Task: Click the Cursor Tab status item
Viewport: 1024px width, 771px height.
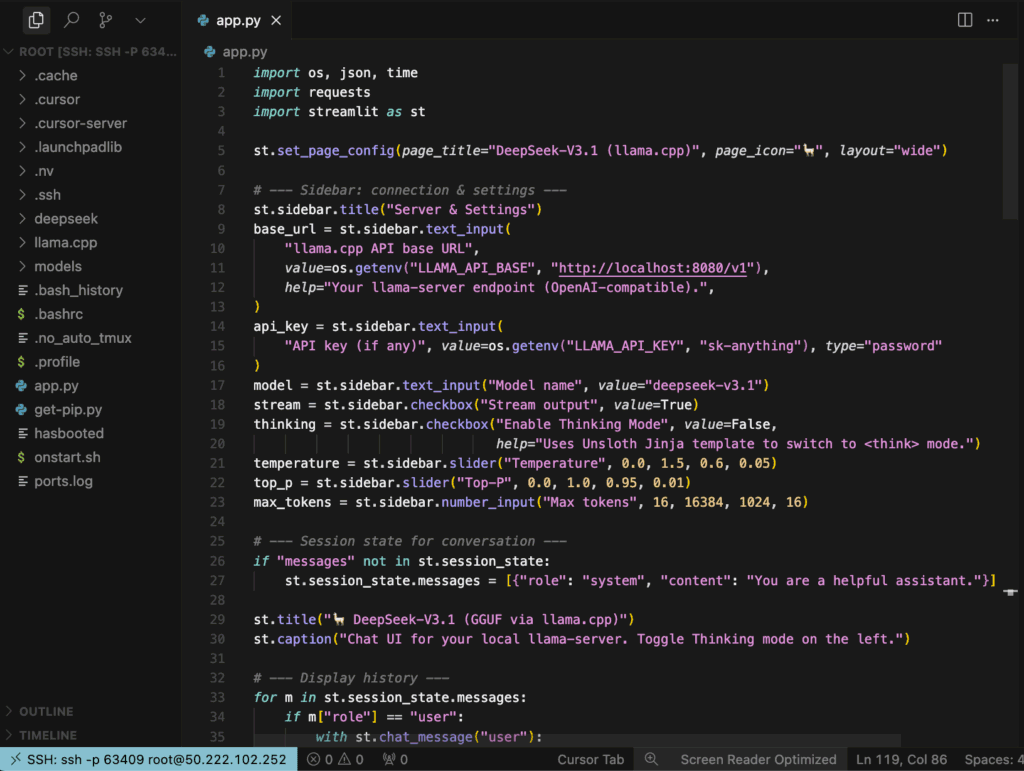Action: [590, 759]
